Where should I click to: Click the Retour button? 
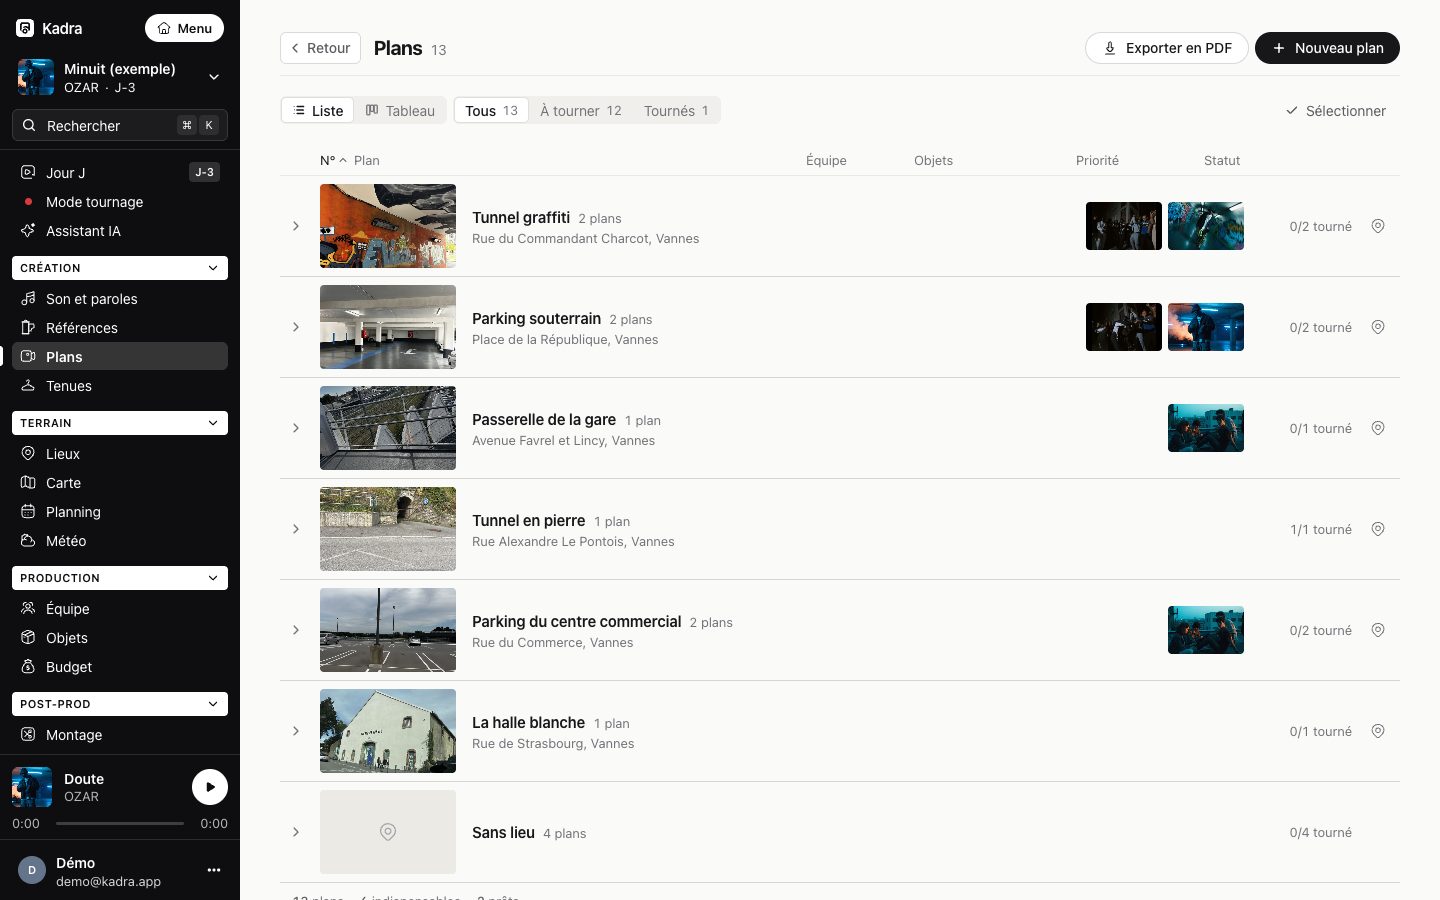[x=320, y=48]
